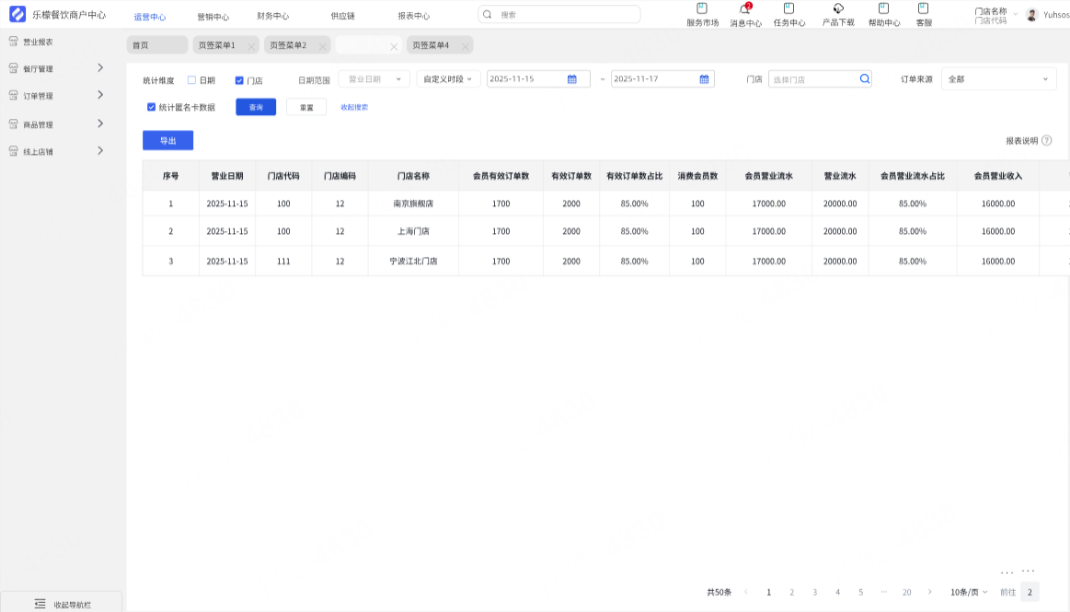Open the calendar icon for start date 2025-11-15
The image size is (1070, 612).
click(572, 79)
